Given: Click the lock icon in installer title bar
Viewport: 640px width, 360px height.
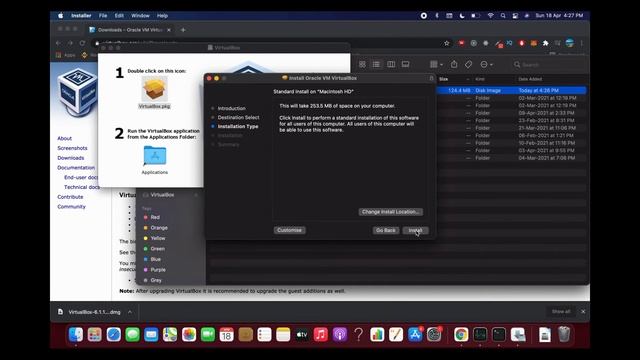Looking at the screenshot, I should click(x=431, y=78).
